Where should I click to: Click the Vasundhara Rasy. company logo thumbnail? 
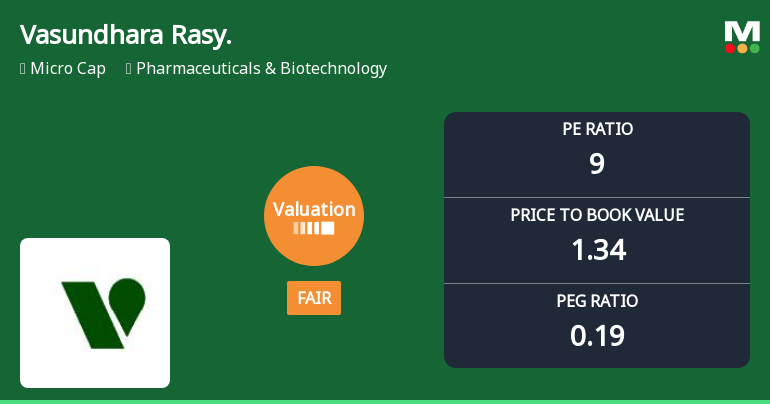(x=95, y=313)
